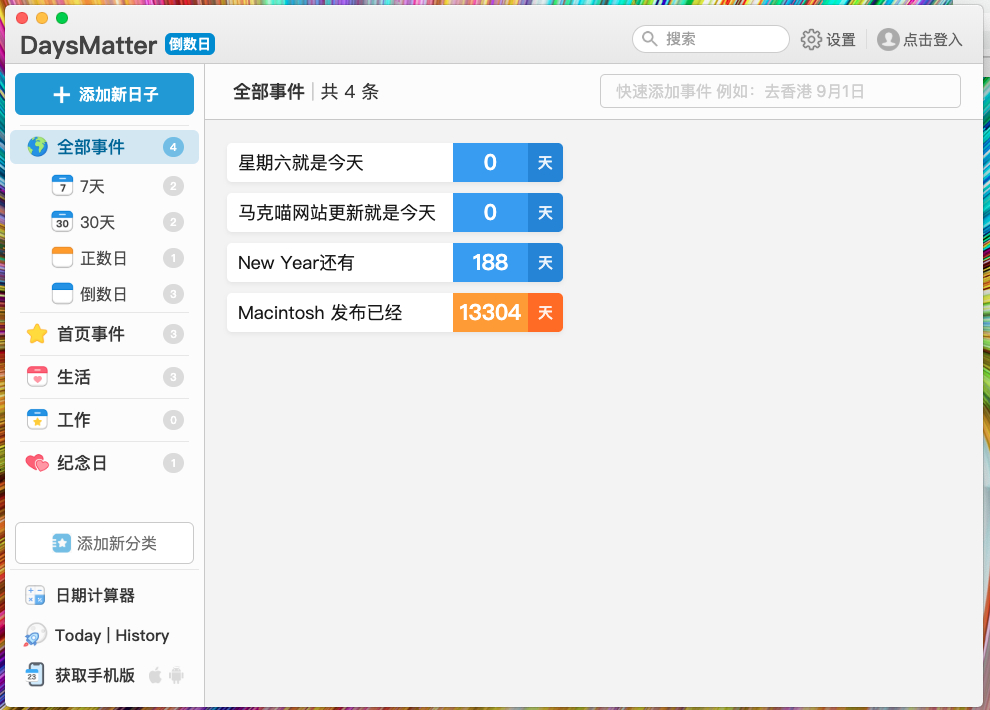The height and width of the screenshot is (710, 990).
Task: Click the user avatar icon
Action: pos(888,39)
